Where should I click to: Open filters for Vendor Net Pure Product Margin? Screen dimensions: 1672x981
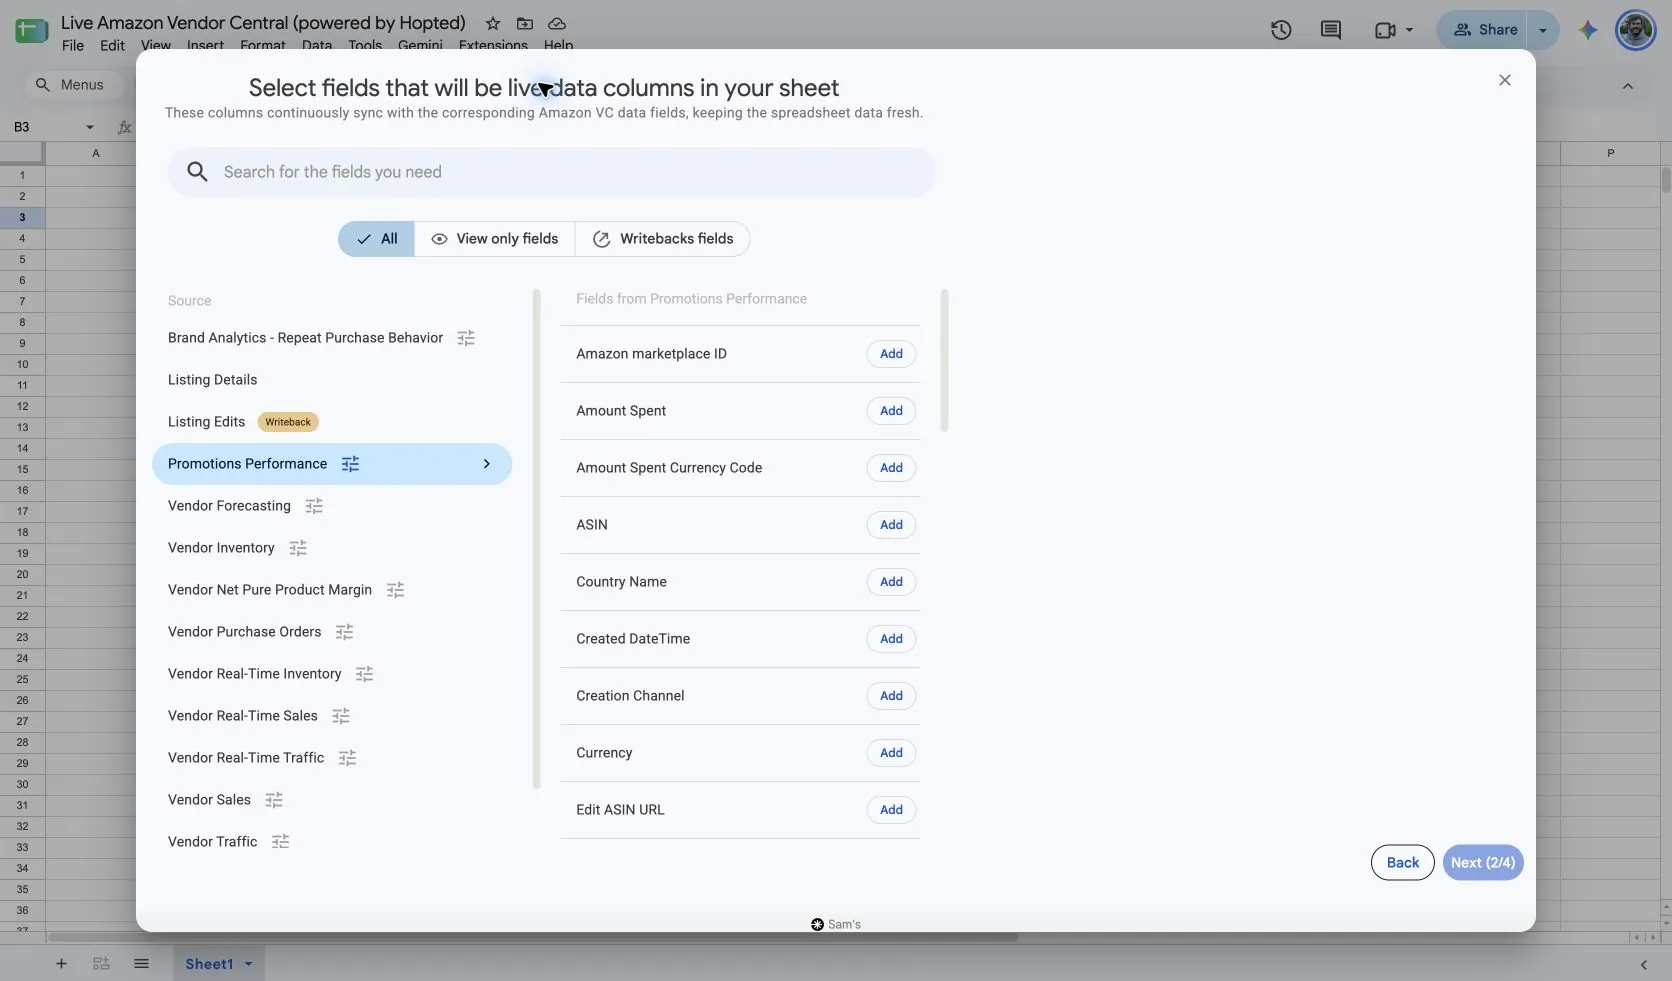point(396,590)
